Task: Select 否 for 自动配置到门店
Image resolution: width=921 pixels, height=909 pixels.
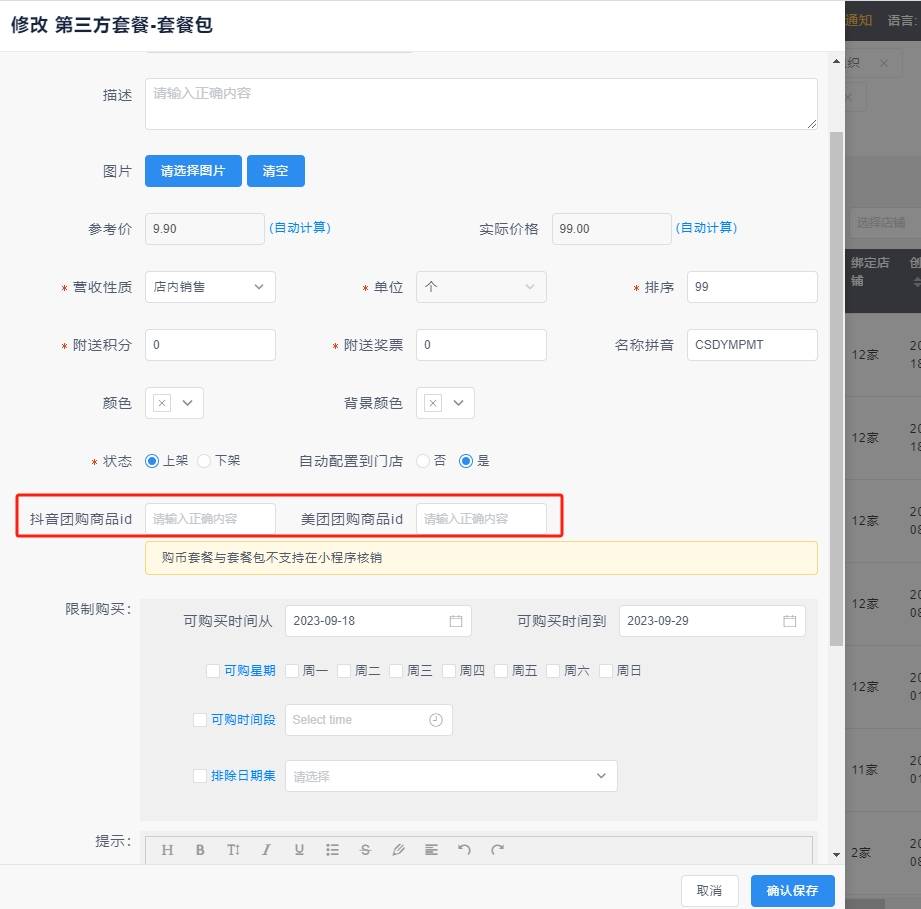Action: pos(423,461)
